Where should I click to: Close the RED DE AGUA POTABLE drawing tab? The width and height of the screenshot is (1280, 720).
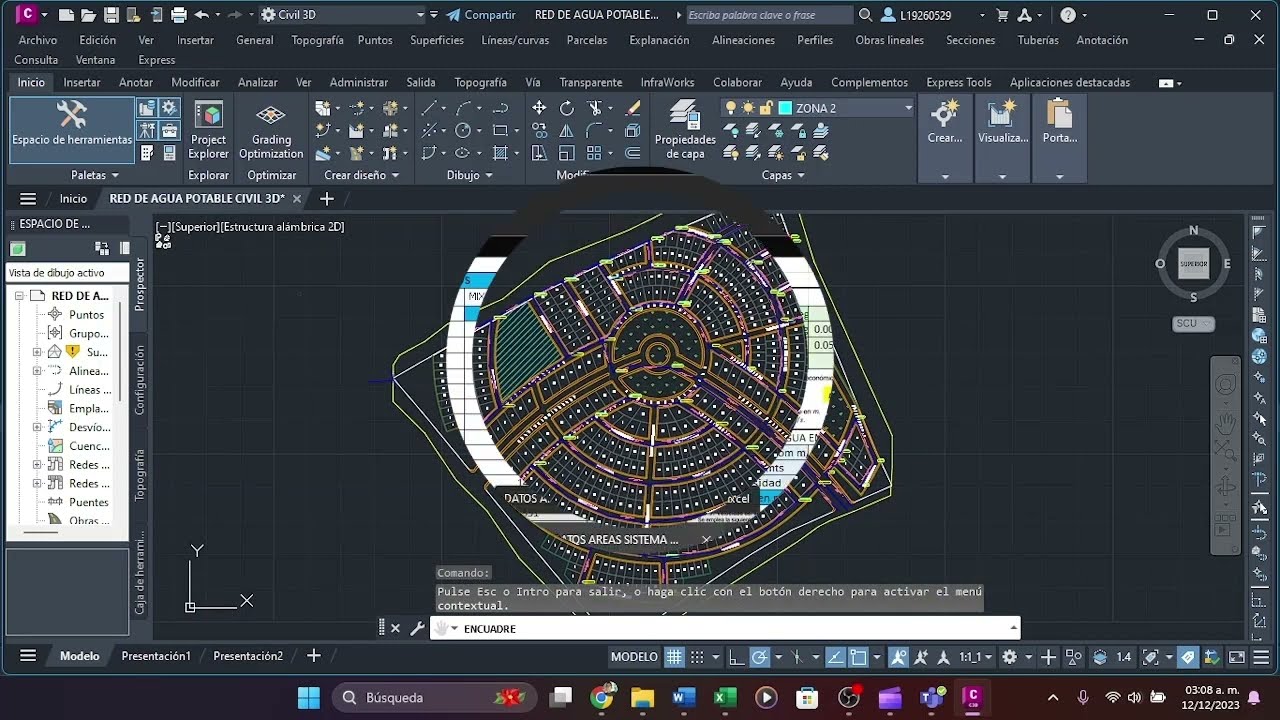pyautogui.click(x=297, y=199)
